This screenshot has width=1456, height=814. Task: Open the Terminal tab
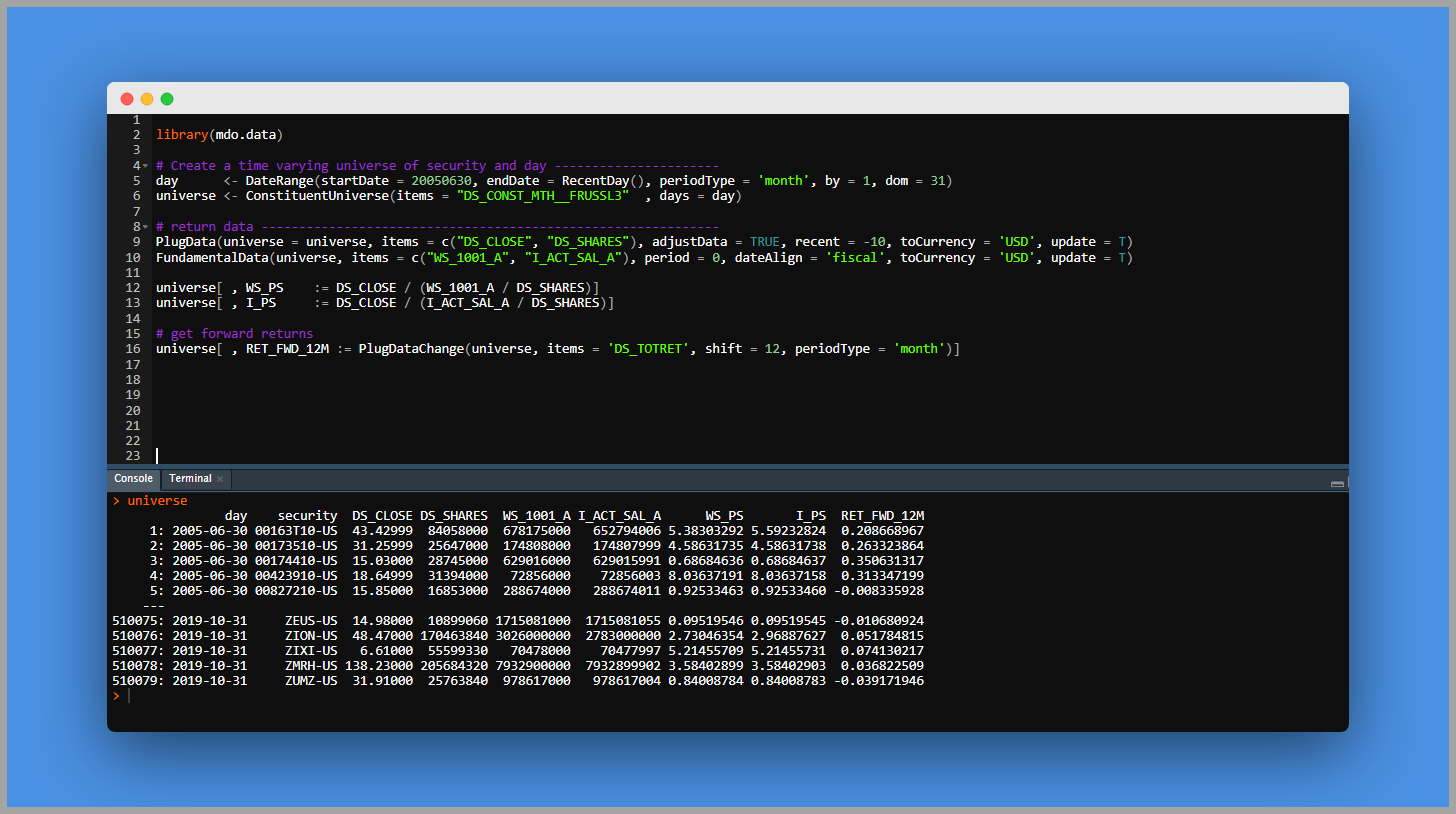[x=190, y=479]
